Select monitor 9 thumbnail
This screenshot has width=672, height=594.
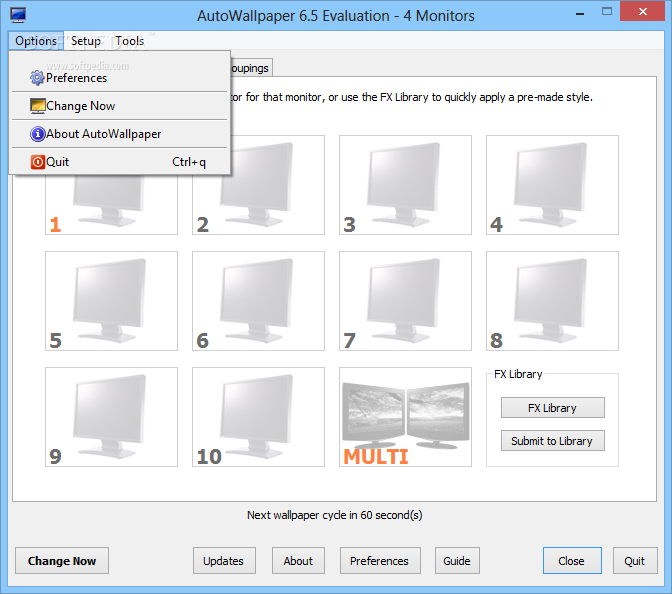111,417
